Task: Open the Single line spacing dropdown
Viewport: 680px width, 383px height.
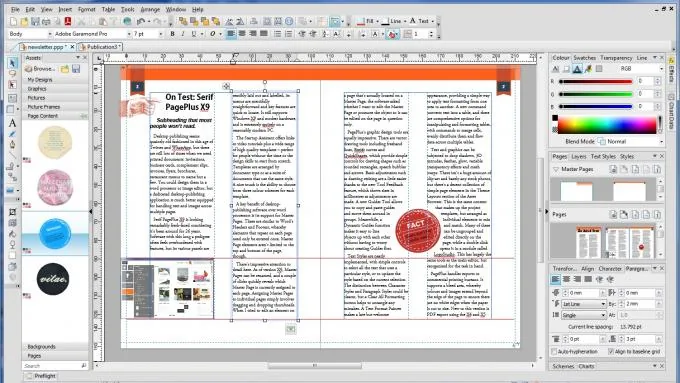Action: pyautogui.click(x=584, y=315)
